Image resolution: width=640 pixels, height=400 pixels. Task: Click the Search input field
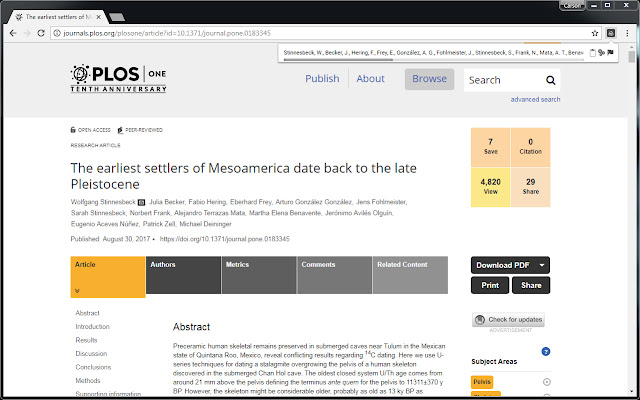502,80
